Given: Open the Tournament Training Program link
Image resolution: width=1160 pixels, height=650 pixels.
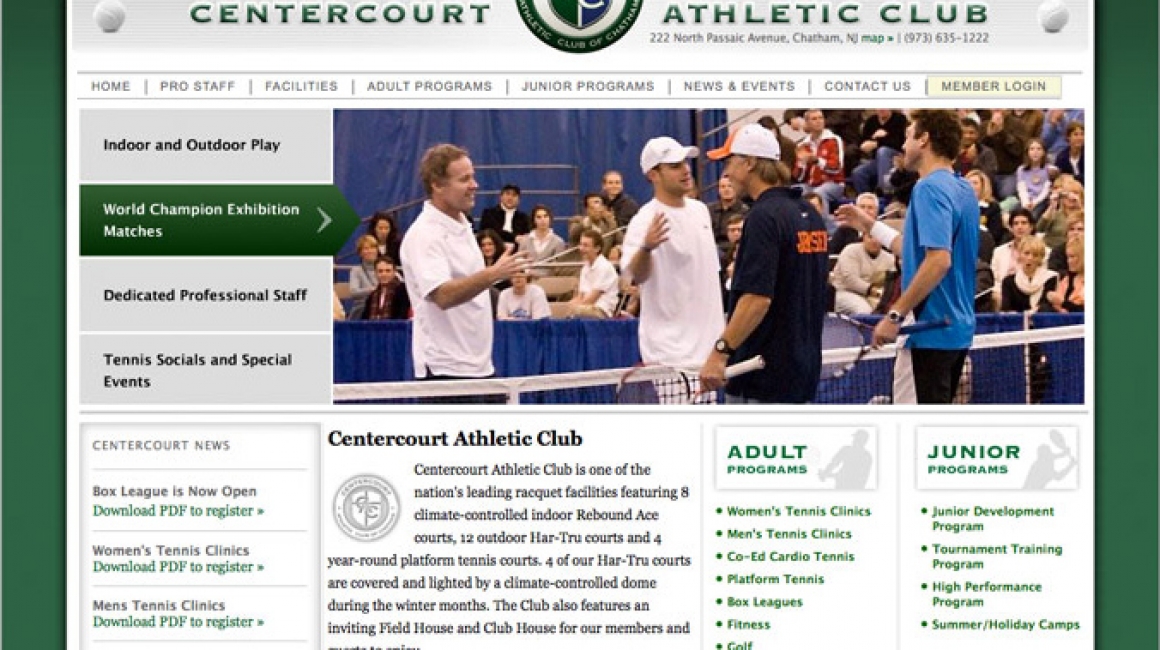Looking at the screenshot, I should pos(997,556).
